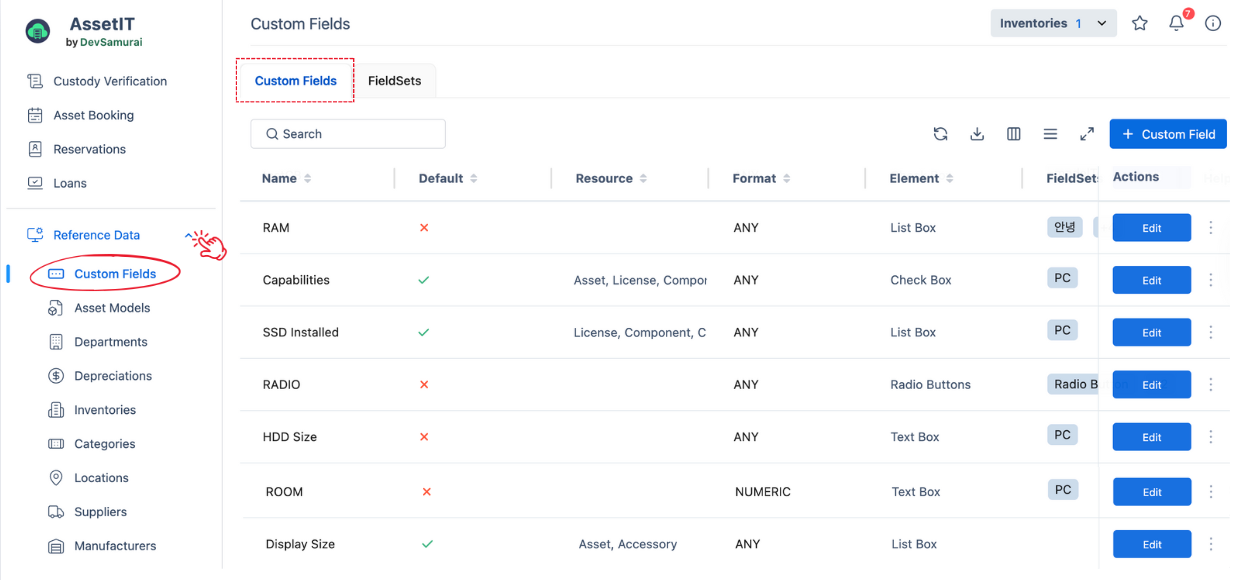
Task: Select the Custom Fields tab
Action: tap(295, 81)
